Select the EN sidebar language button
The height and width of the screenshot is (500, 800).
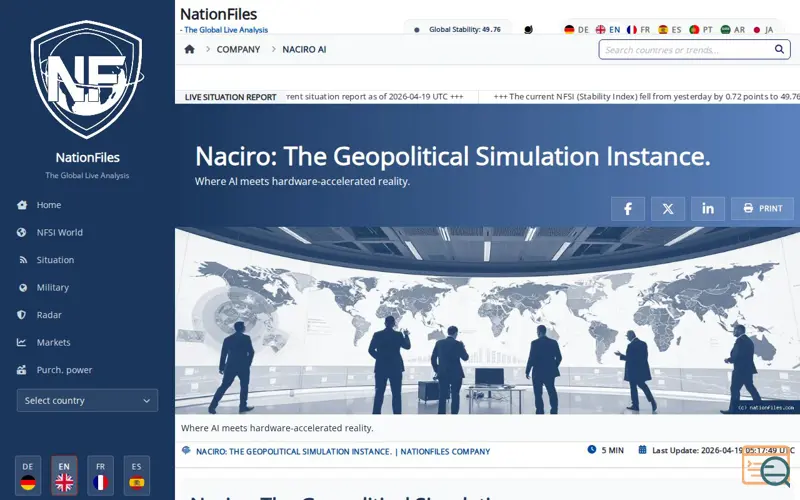(x=64, y=475)
